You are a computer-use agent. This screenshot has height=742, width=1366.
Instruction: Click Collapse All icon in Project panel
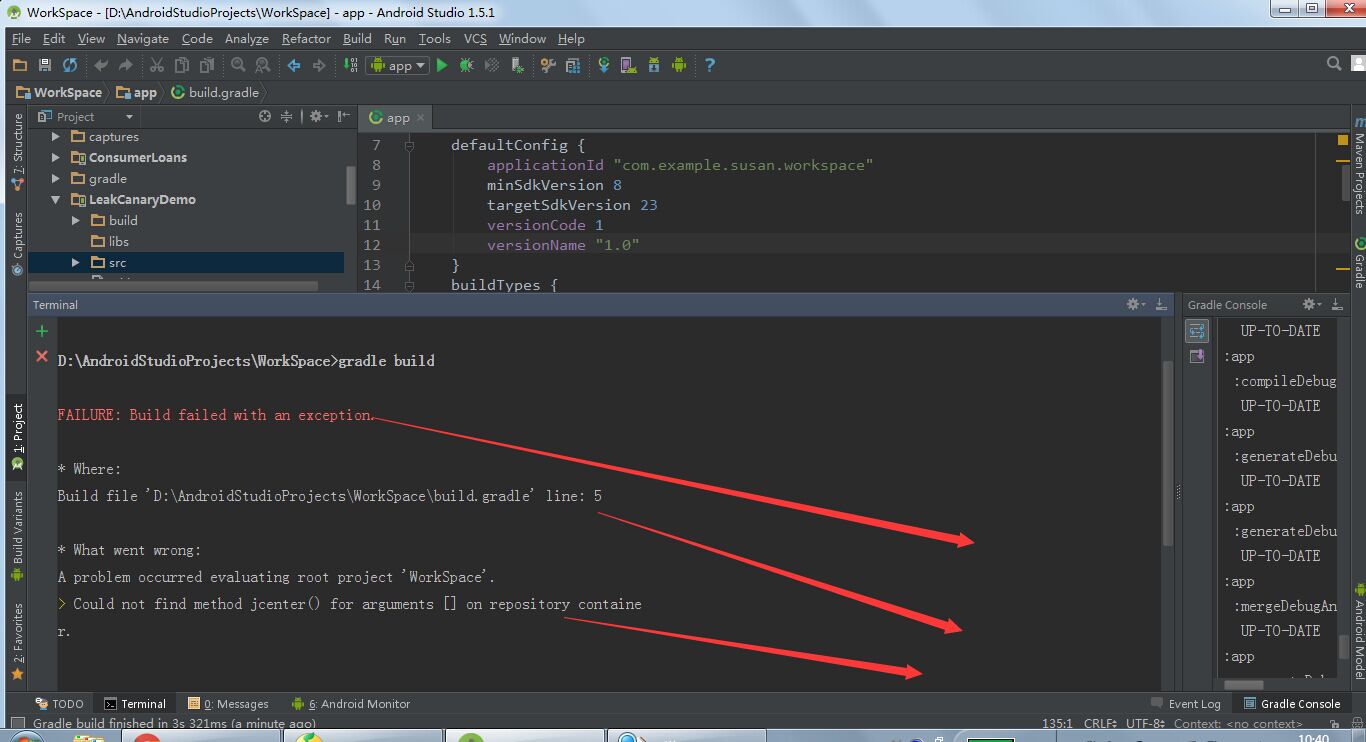pos(287,116)
